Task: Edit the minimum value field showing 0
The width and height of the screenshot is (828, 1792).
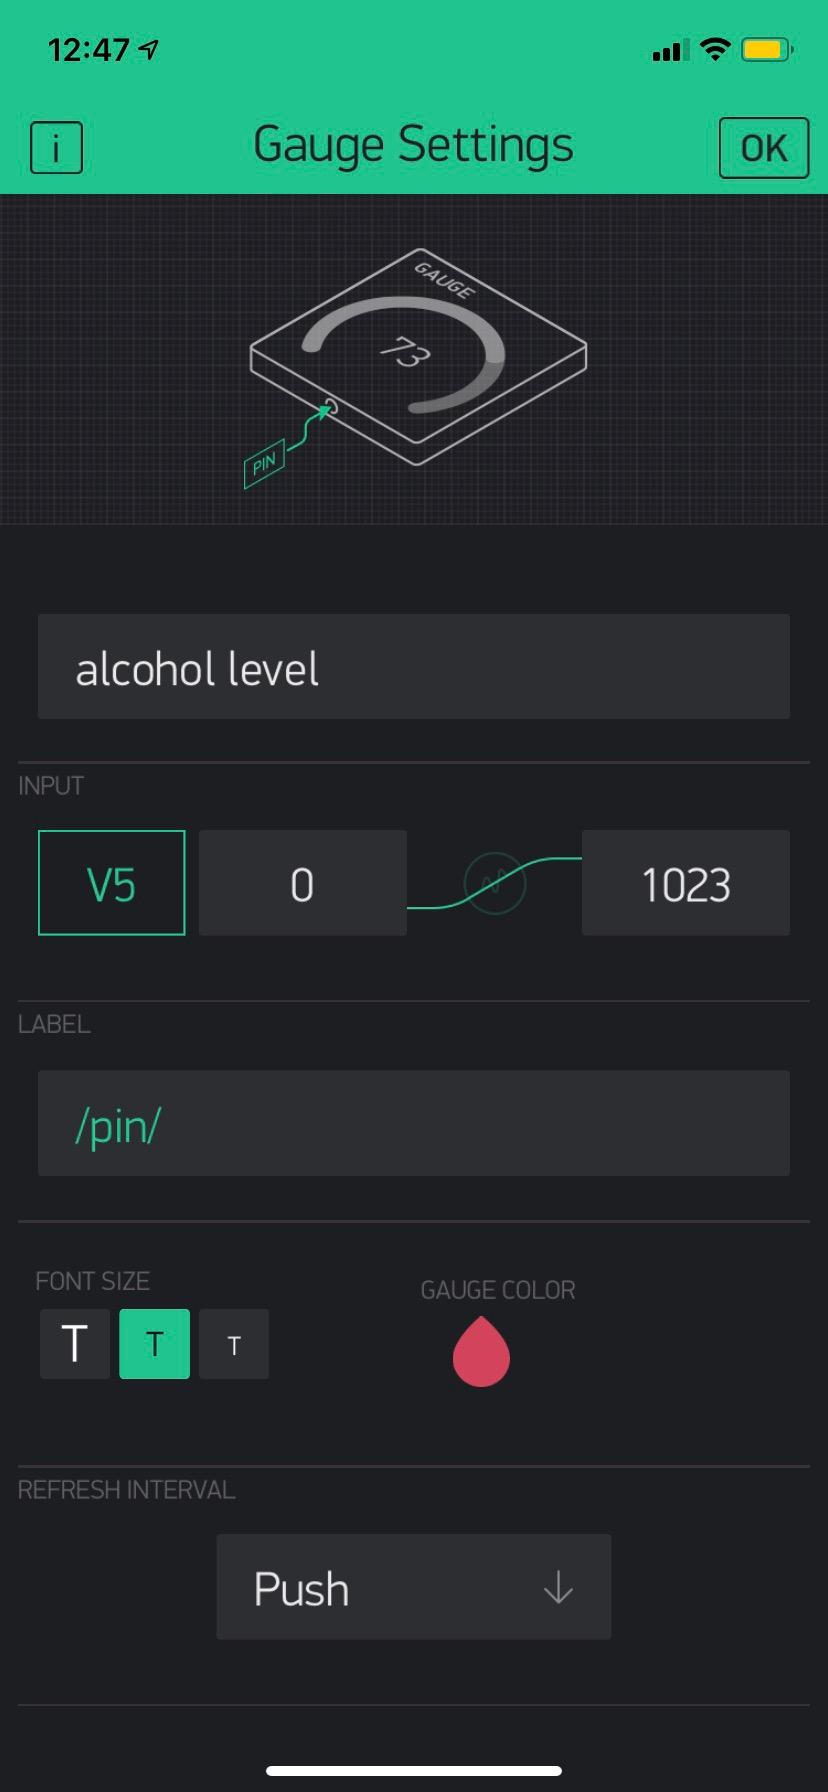Action: coord(303,883)
